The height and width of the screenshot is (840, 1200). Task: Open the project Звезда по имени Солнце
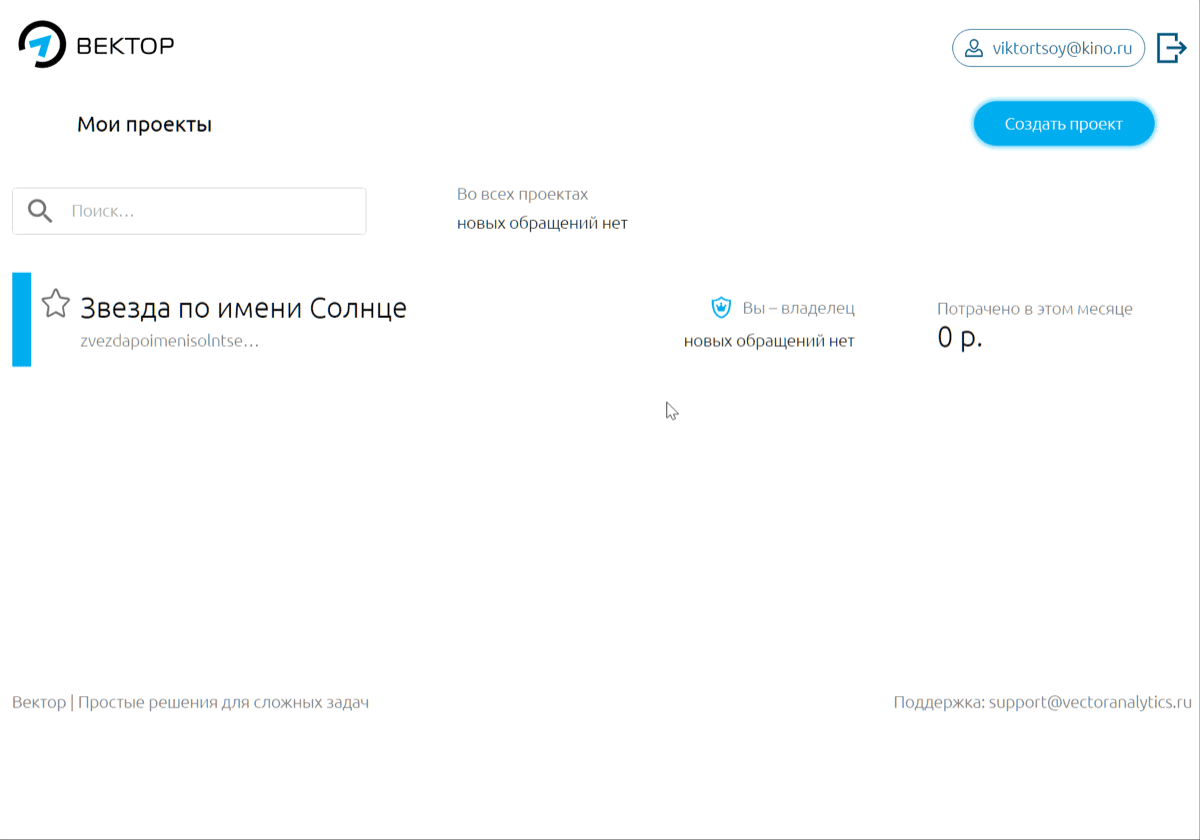coord(243,307)
